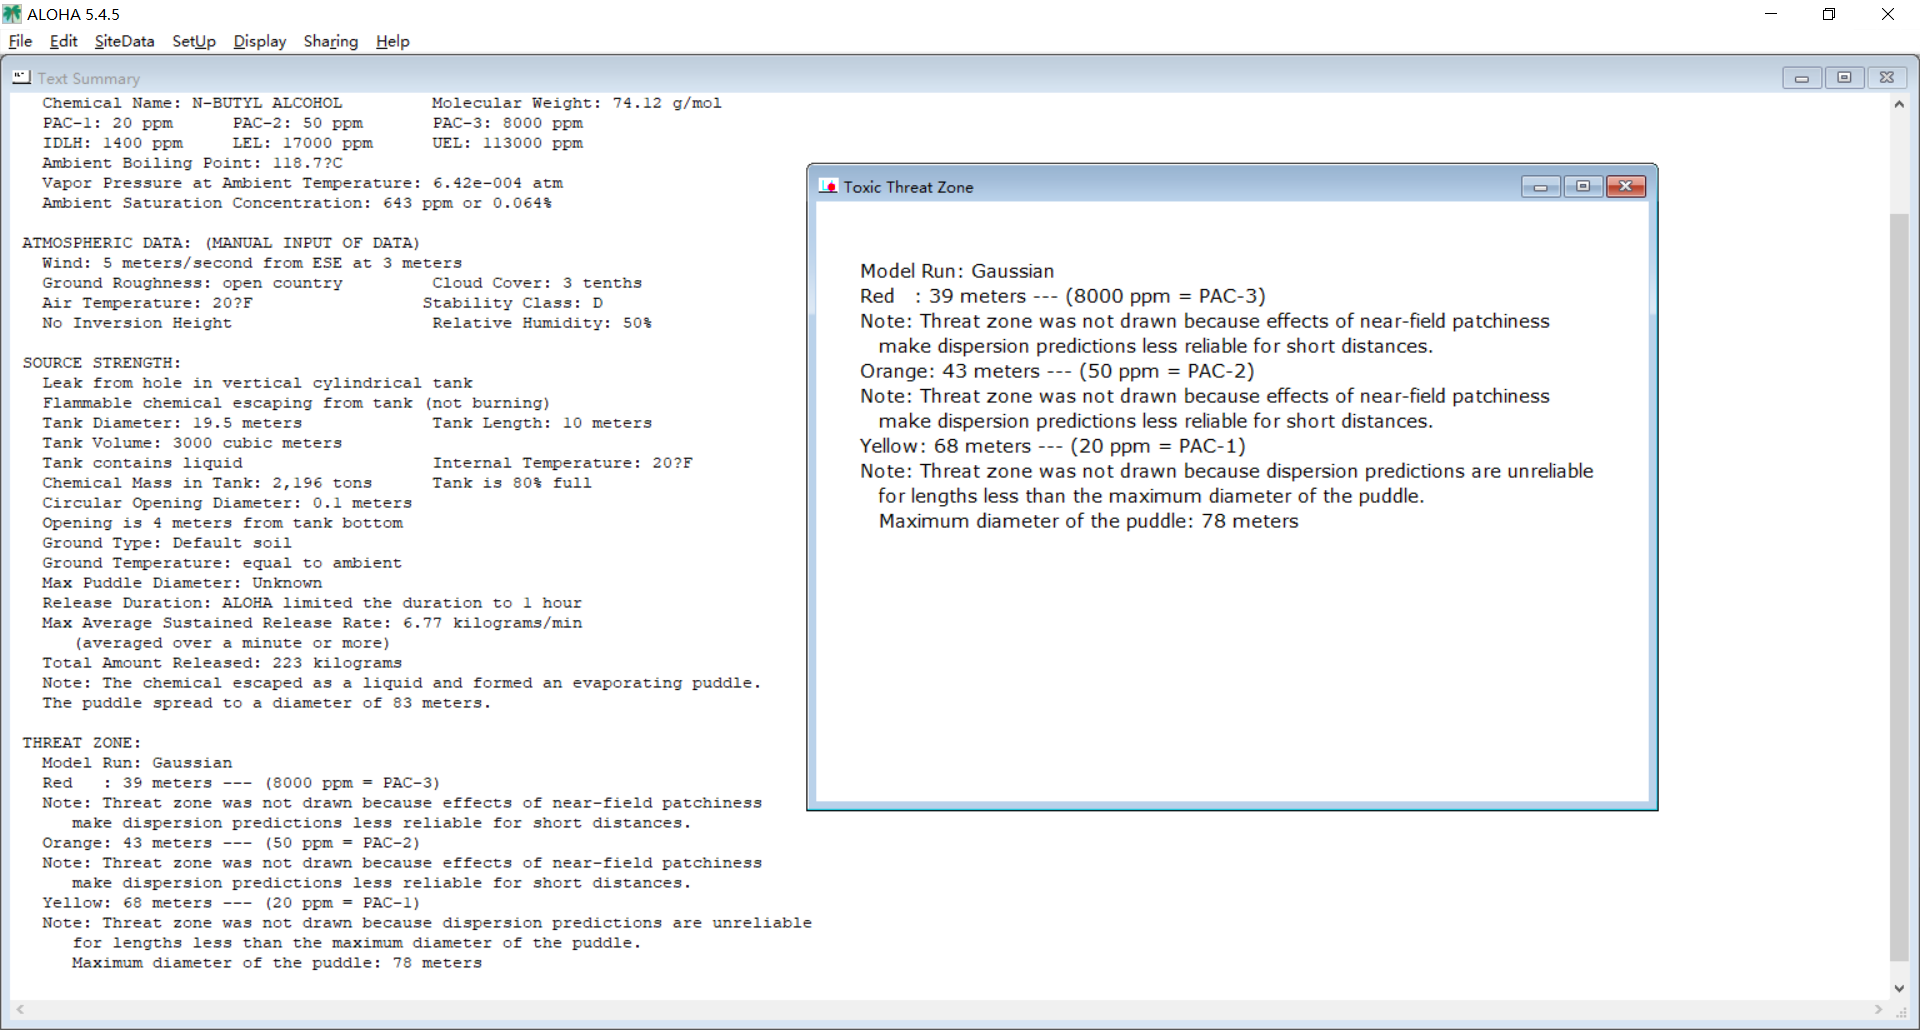Click 'Tank is 80% full' text
Image resolution: width=1920 pixels, height=1030 pixels.
point(512,483)
